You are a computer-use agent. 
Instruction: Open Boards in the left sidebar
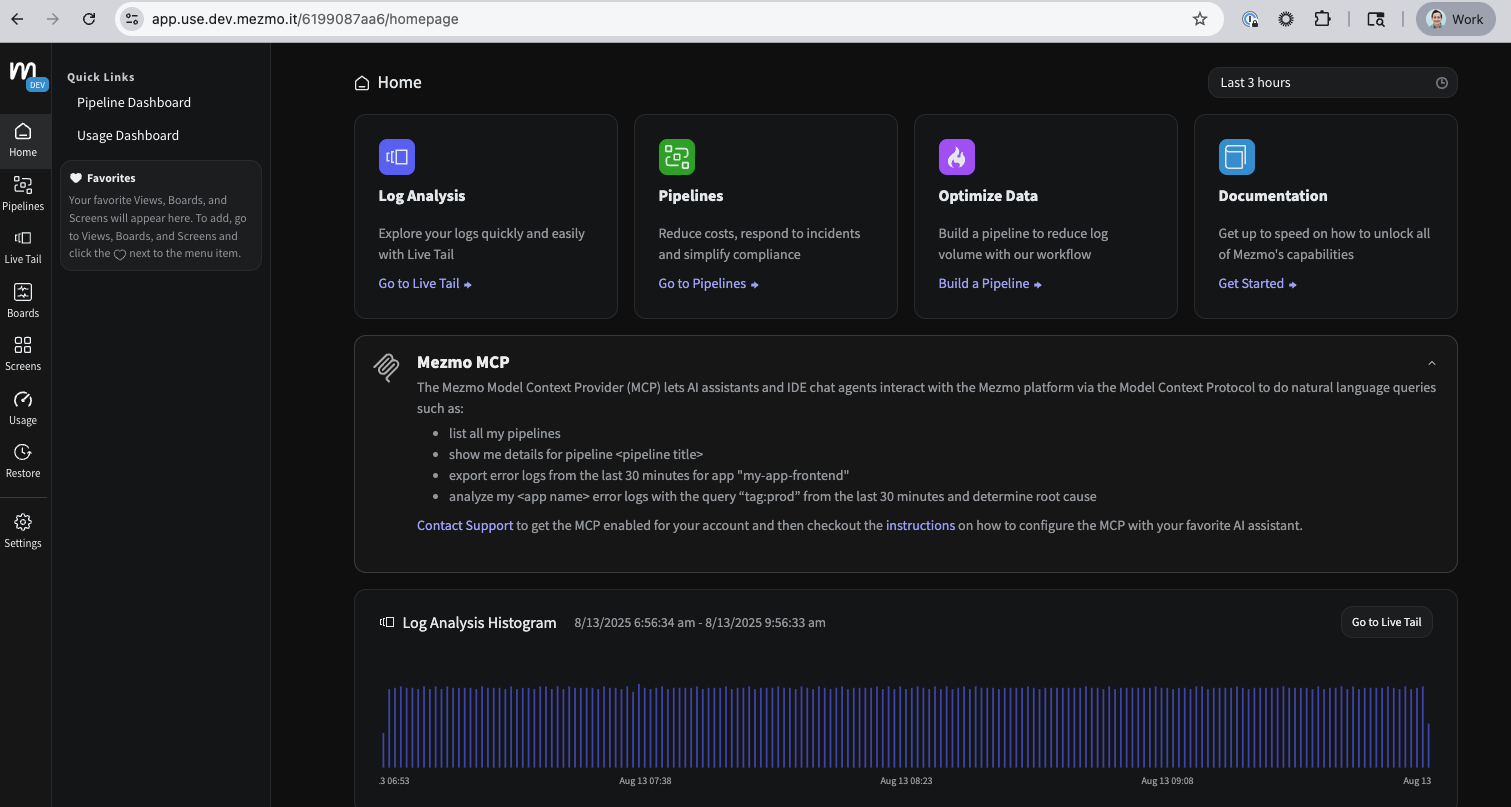click(x=23, y=300)
